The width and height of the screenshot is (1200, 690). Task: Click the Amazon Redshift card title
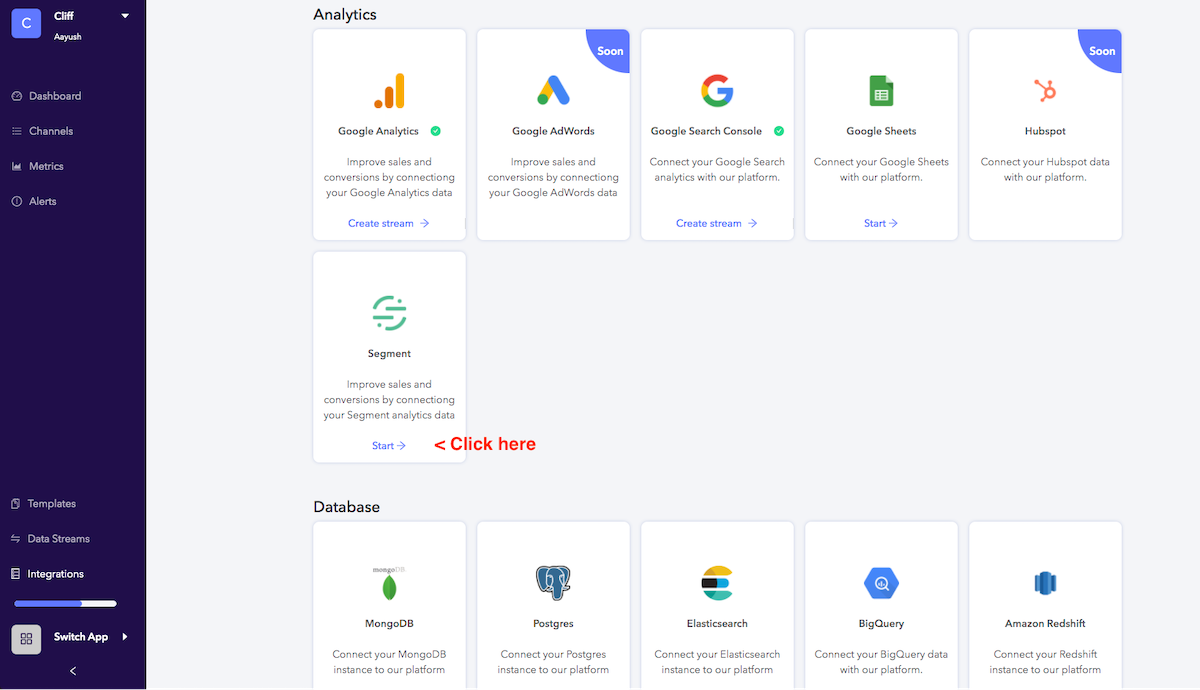click(1045, 623)
